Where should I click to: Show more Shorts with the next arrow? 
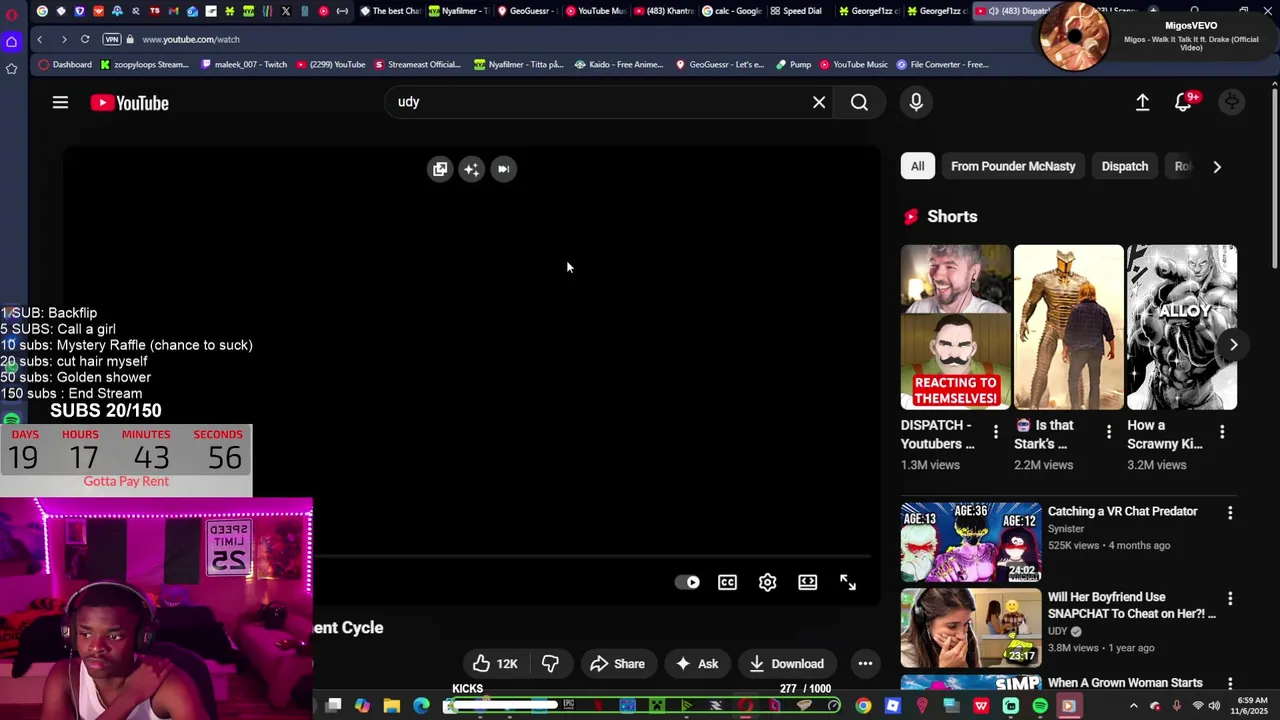[x=1233, y=345]
